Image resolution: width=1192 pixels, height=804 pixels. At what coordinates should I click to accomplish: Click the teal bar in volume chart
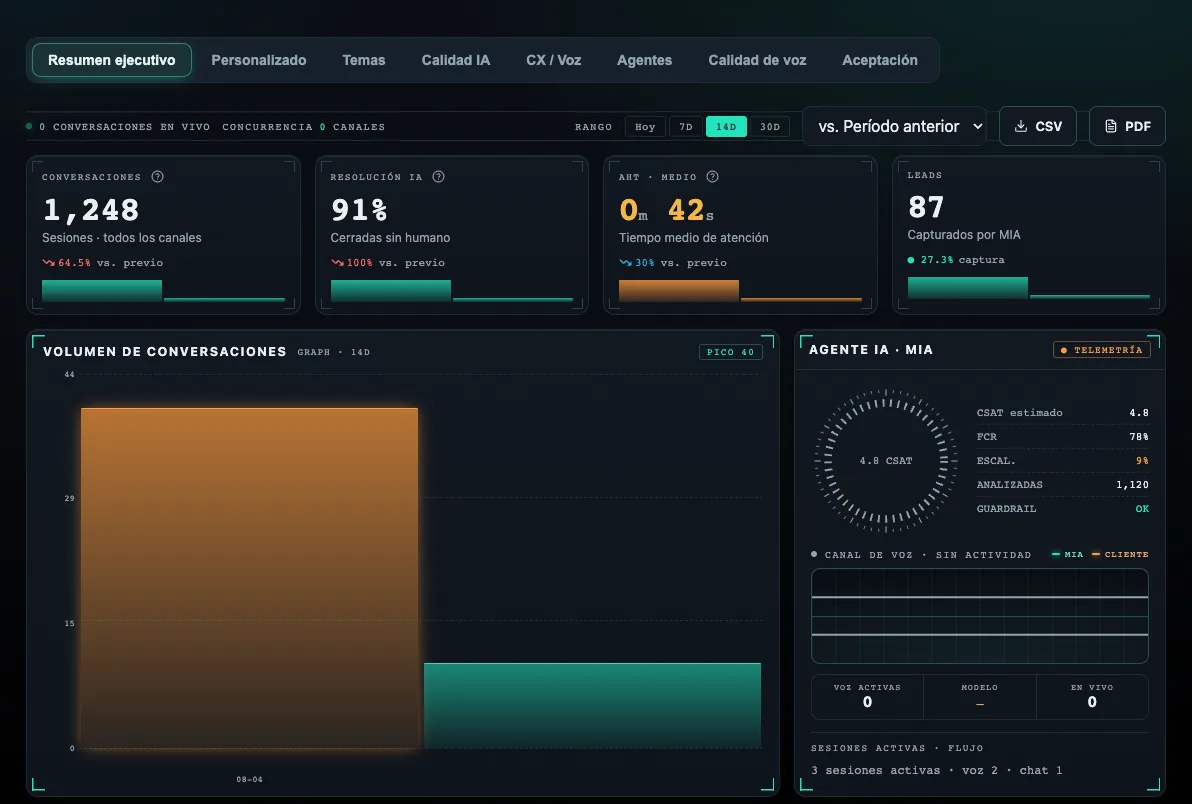[592, 706]
